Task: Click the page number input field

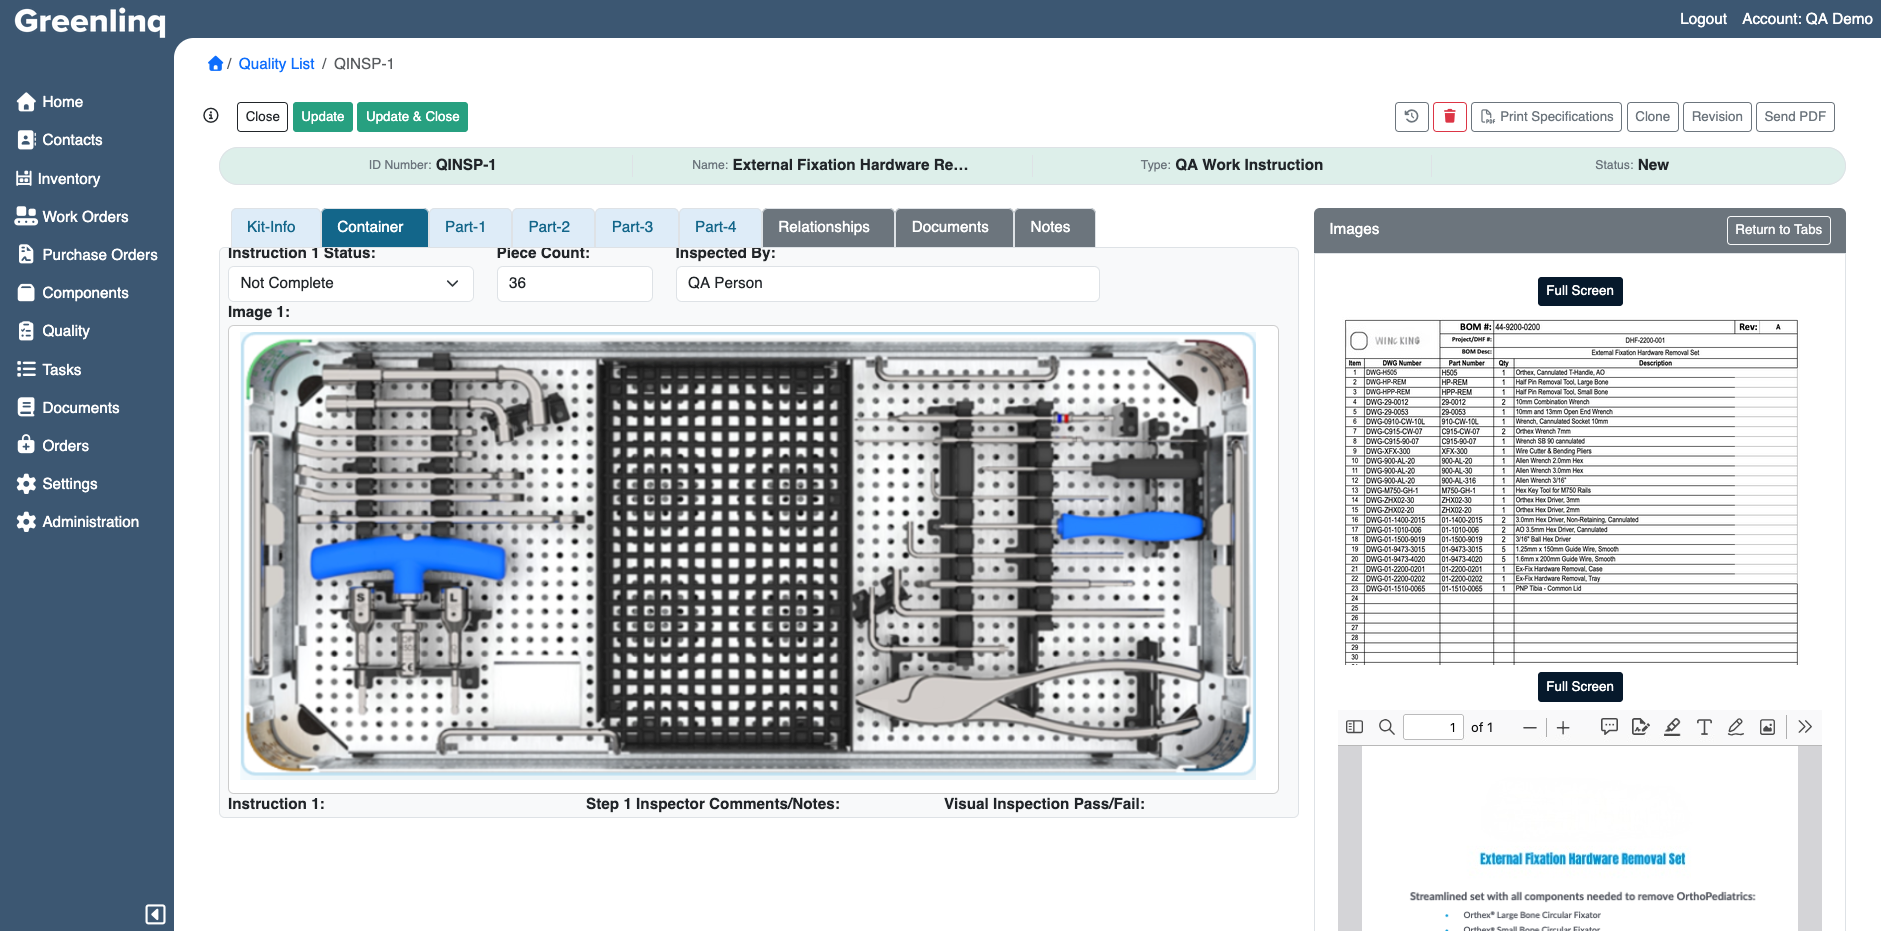Action: pos(1433,727)
